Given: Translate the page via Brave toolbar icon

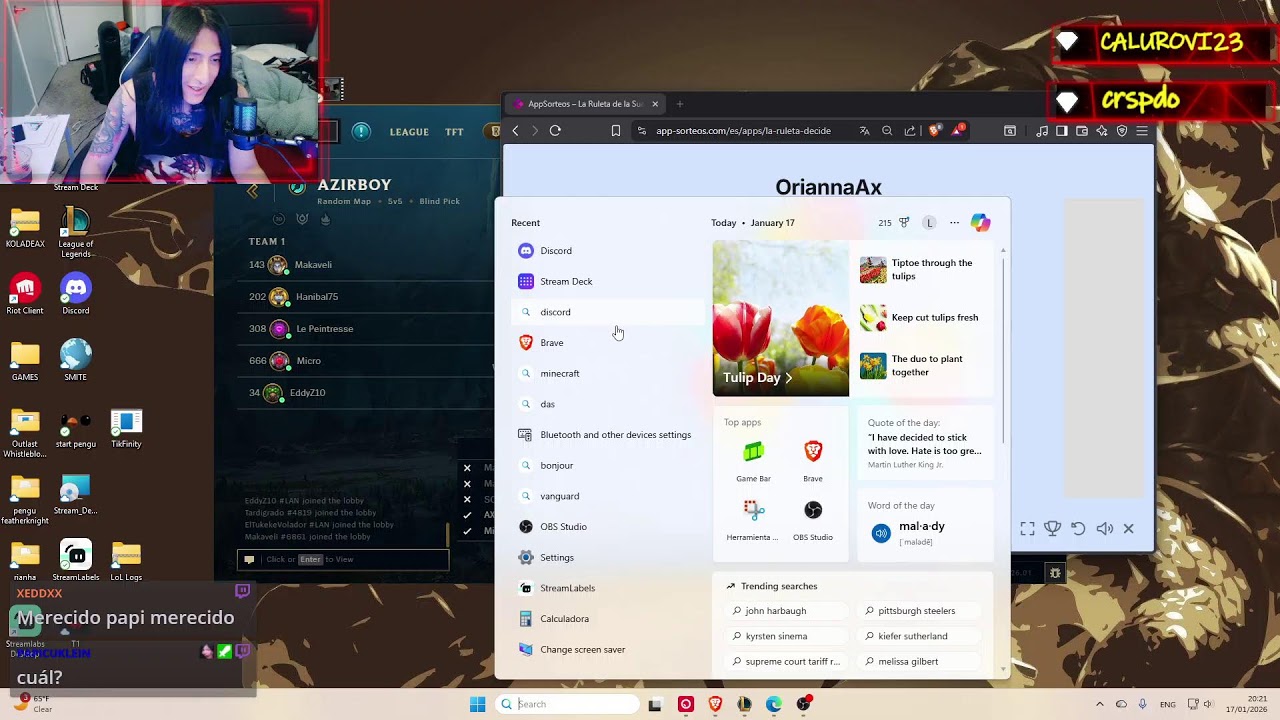Looking at the screenshot, I should (864, 130).
